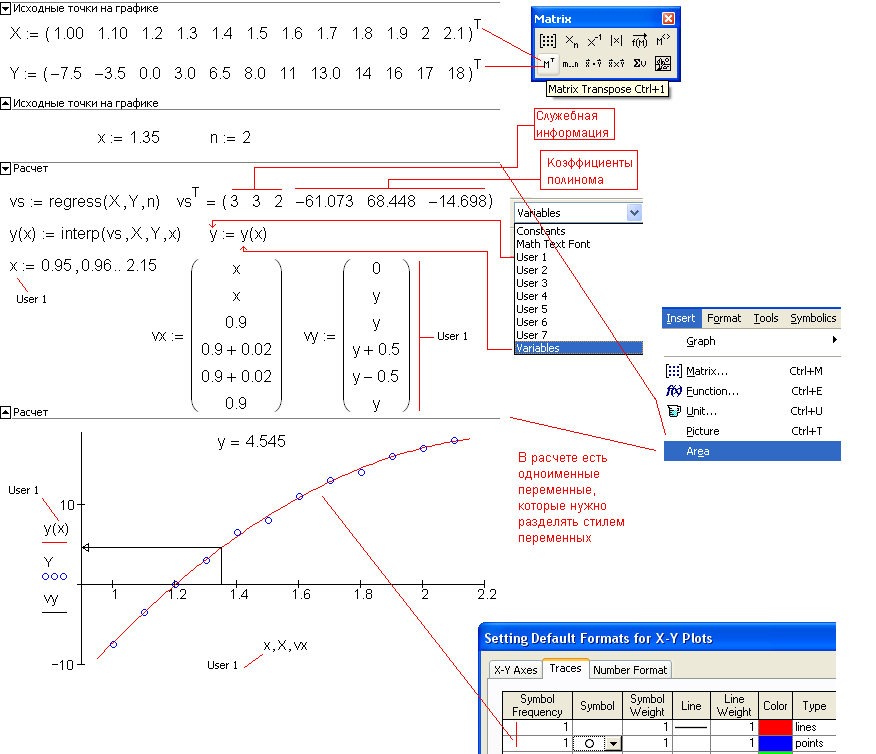Click the 'vs := regress(X,Y,n)' expression
This screenshot has height=754, width=876.
[84, 202]
